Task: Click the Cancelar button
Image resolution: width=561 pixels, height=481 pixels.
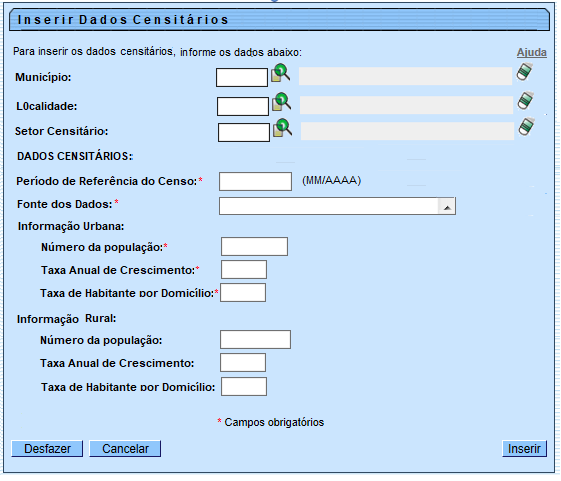Action: coord(125,449)
